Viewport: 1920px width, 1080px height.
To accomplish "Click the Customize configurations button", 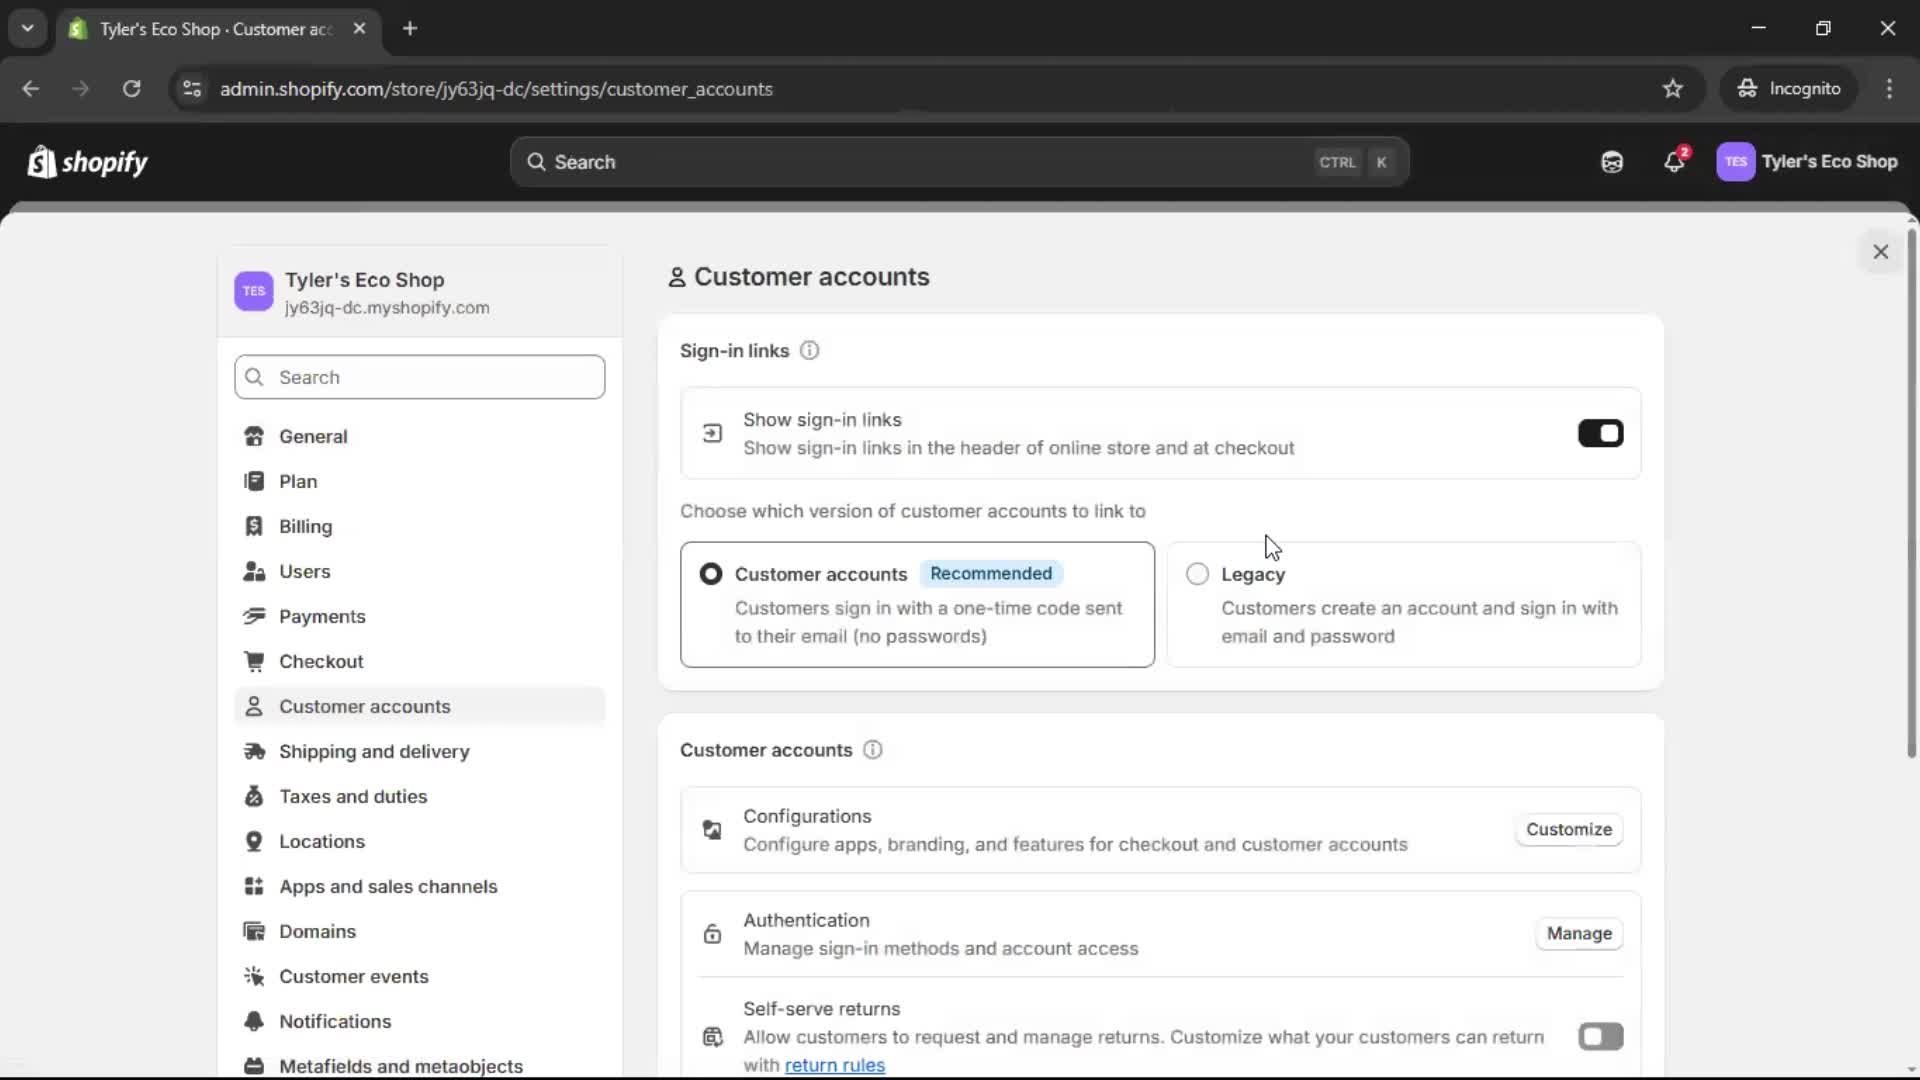I will pos(1568,829).
